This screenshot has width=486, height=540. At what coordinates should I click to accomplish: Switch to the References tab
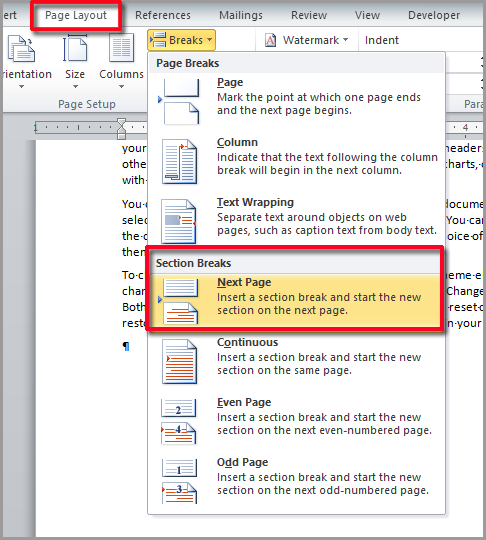click(163, 15)
